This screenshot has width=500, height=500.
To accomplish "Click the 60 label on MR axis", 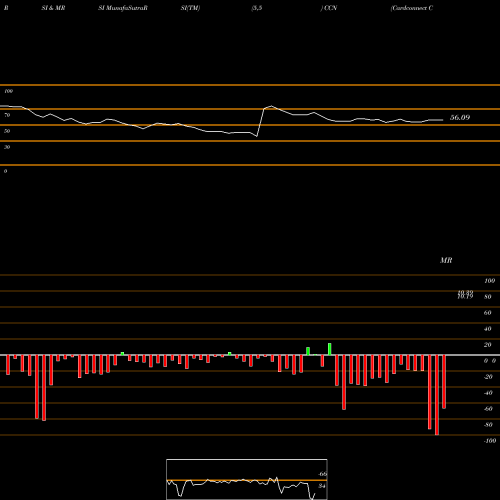I will tap(488, 313).
